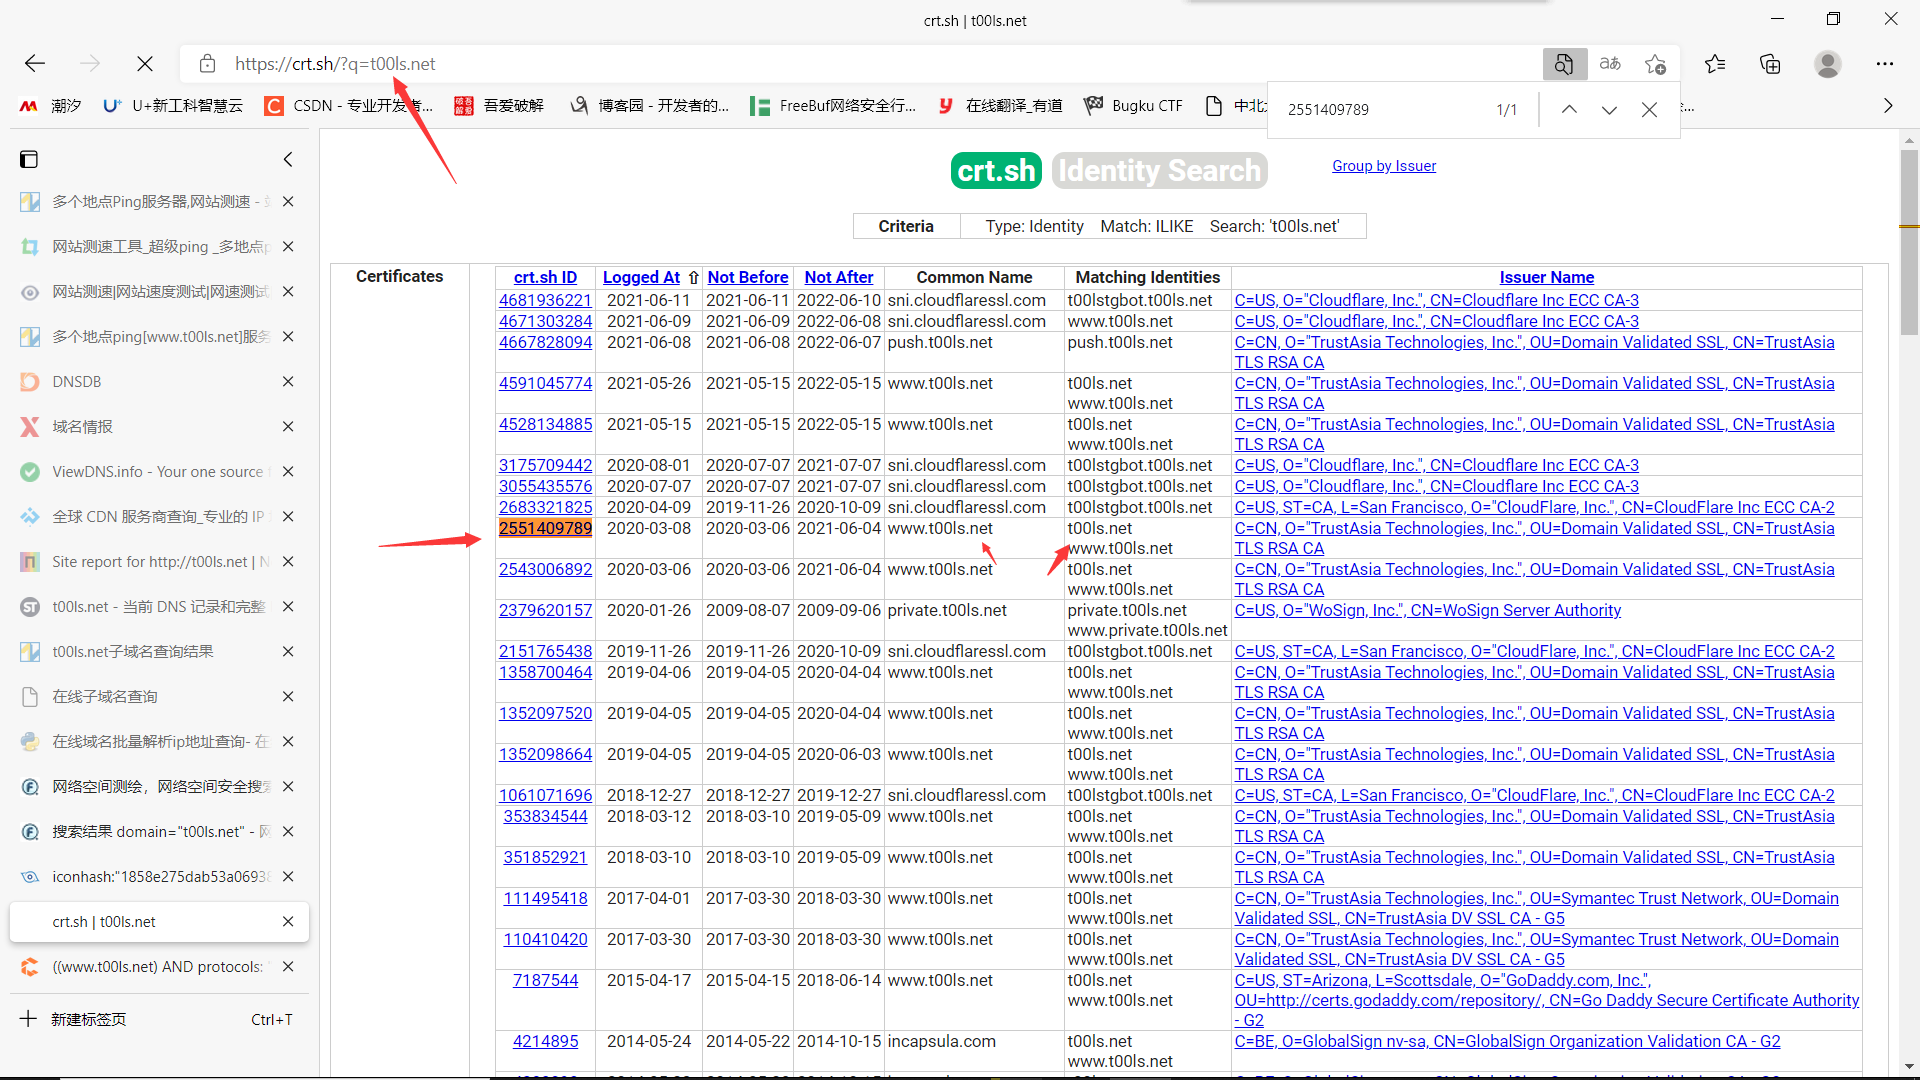Open the favorites list icon
Screen dimensions: 1920x1080
(1716, 64)
